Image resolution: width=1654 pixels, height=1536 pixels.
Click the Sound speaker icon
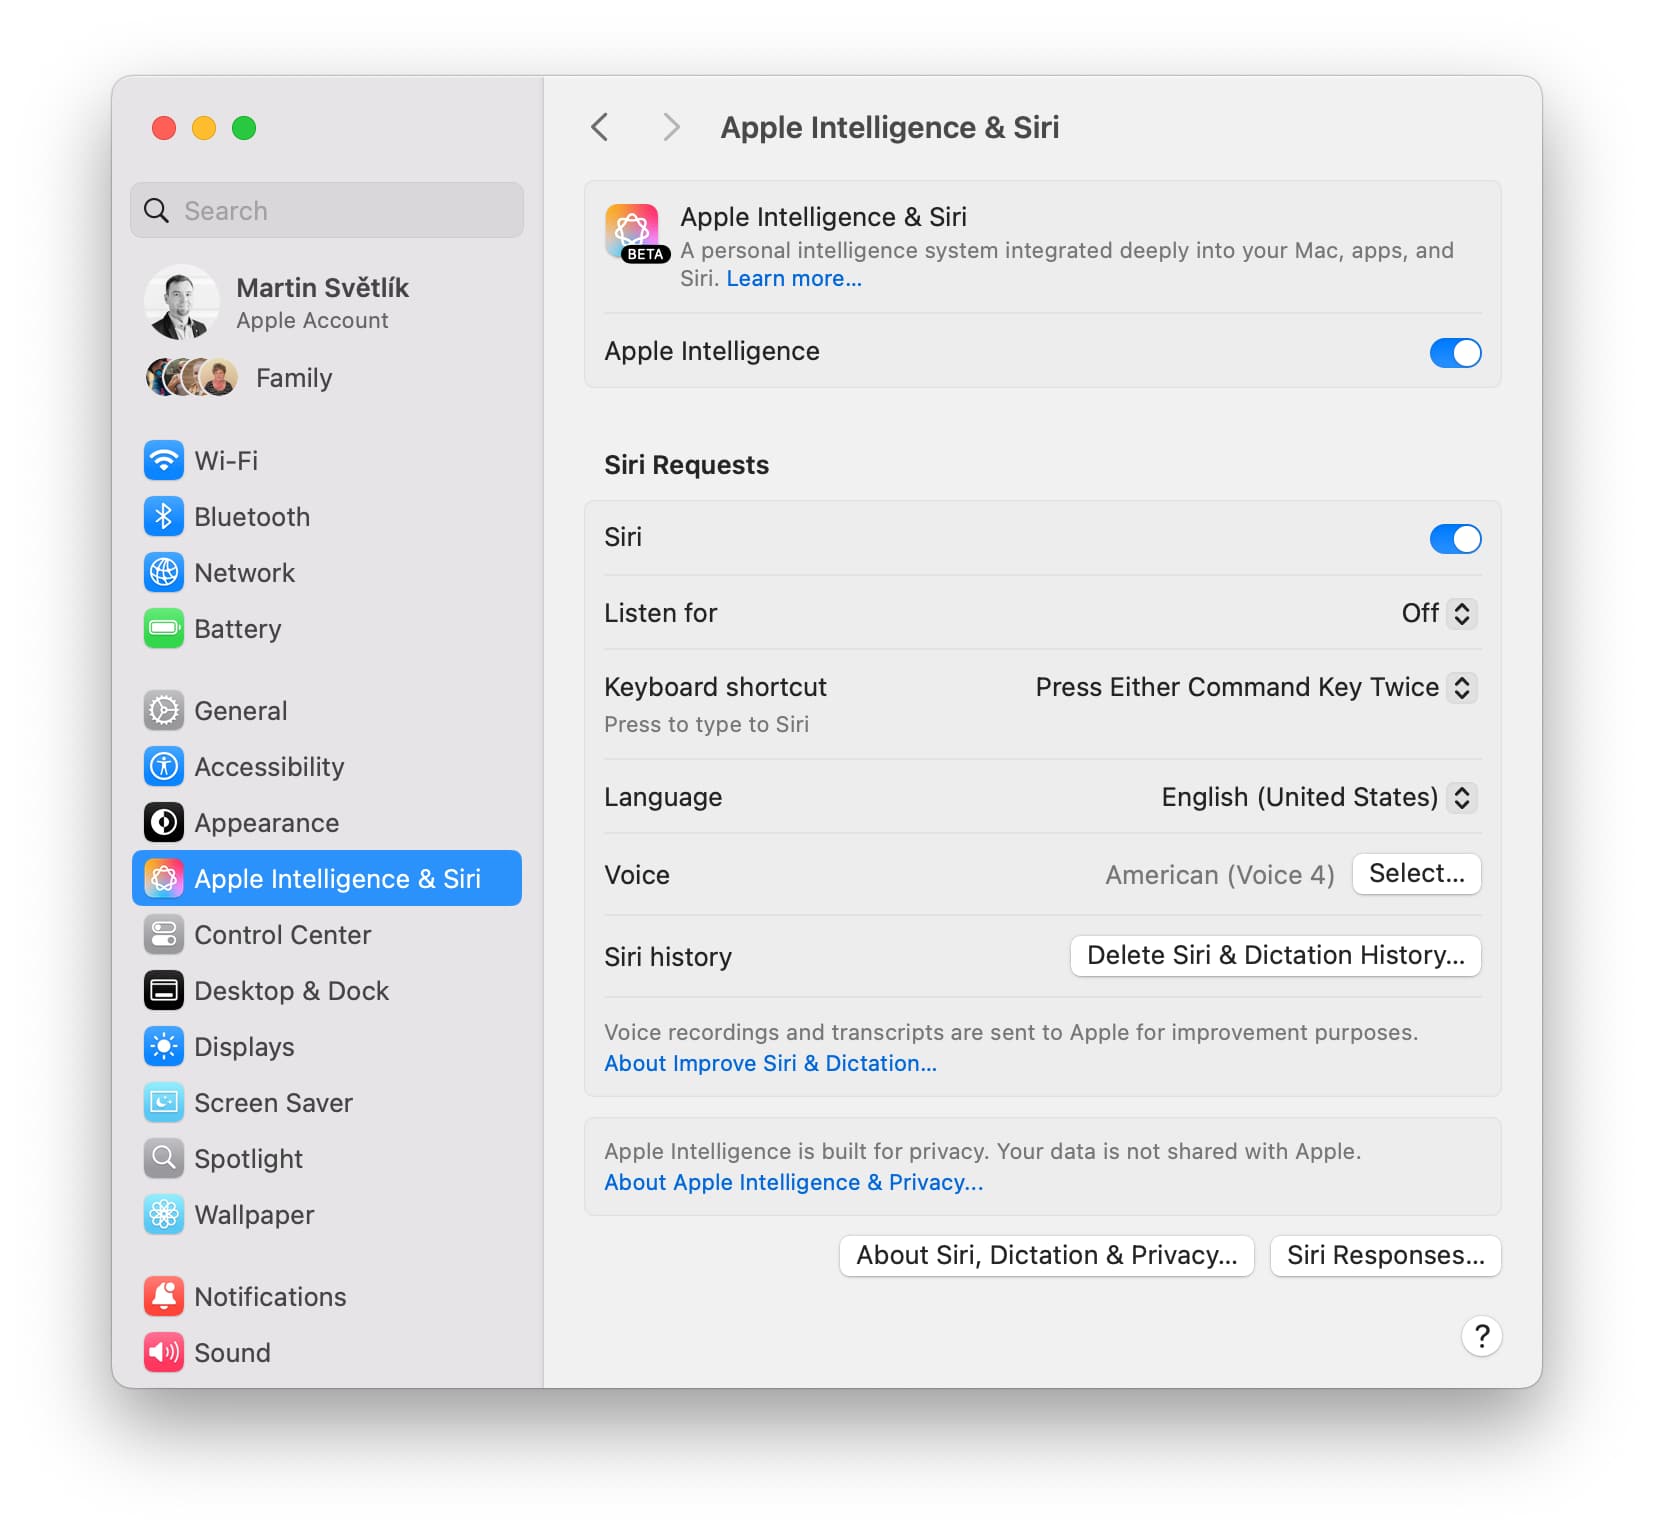click(x=164, y=1353)
